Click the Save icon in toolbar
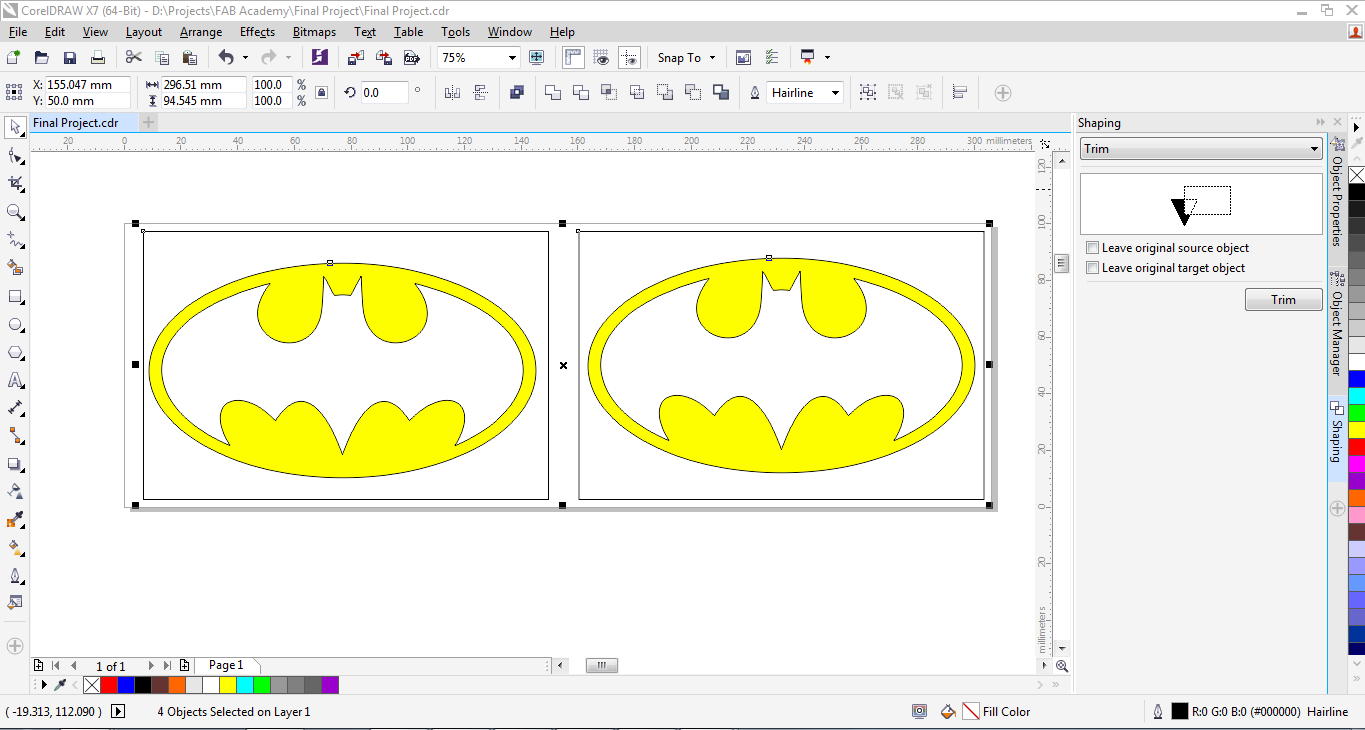1365x730 pixels. pos(69,58)
